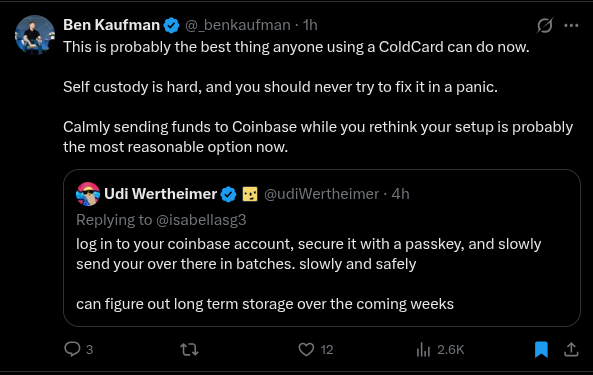Click Ben Kaufman's verified badge
Viewport: 593px width, 375px height.
point(171,25)
